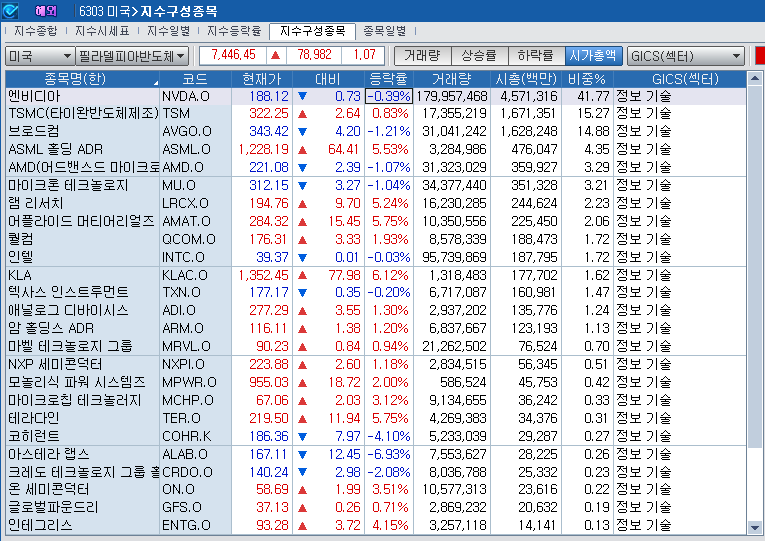Select 애널로그 디바이시스 row name
The height and width of the screenshot is (541, 765).
[x=68, y=310]
